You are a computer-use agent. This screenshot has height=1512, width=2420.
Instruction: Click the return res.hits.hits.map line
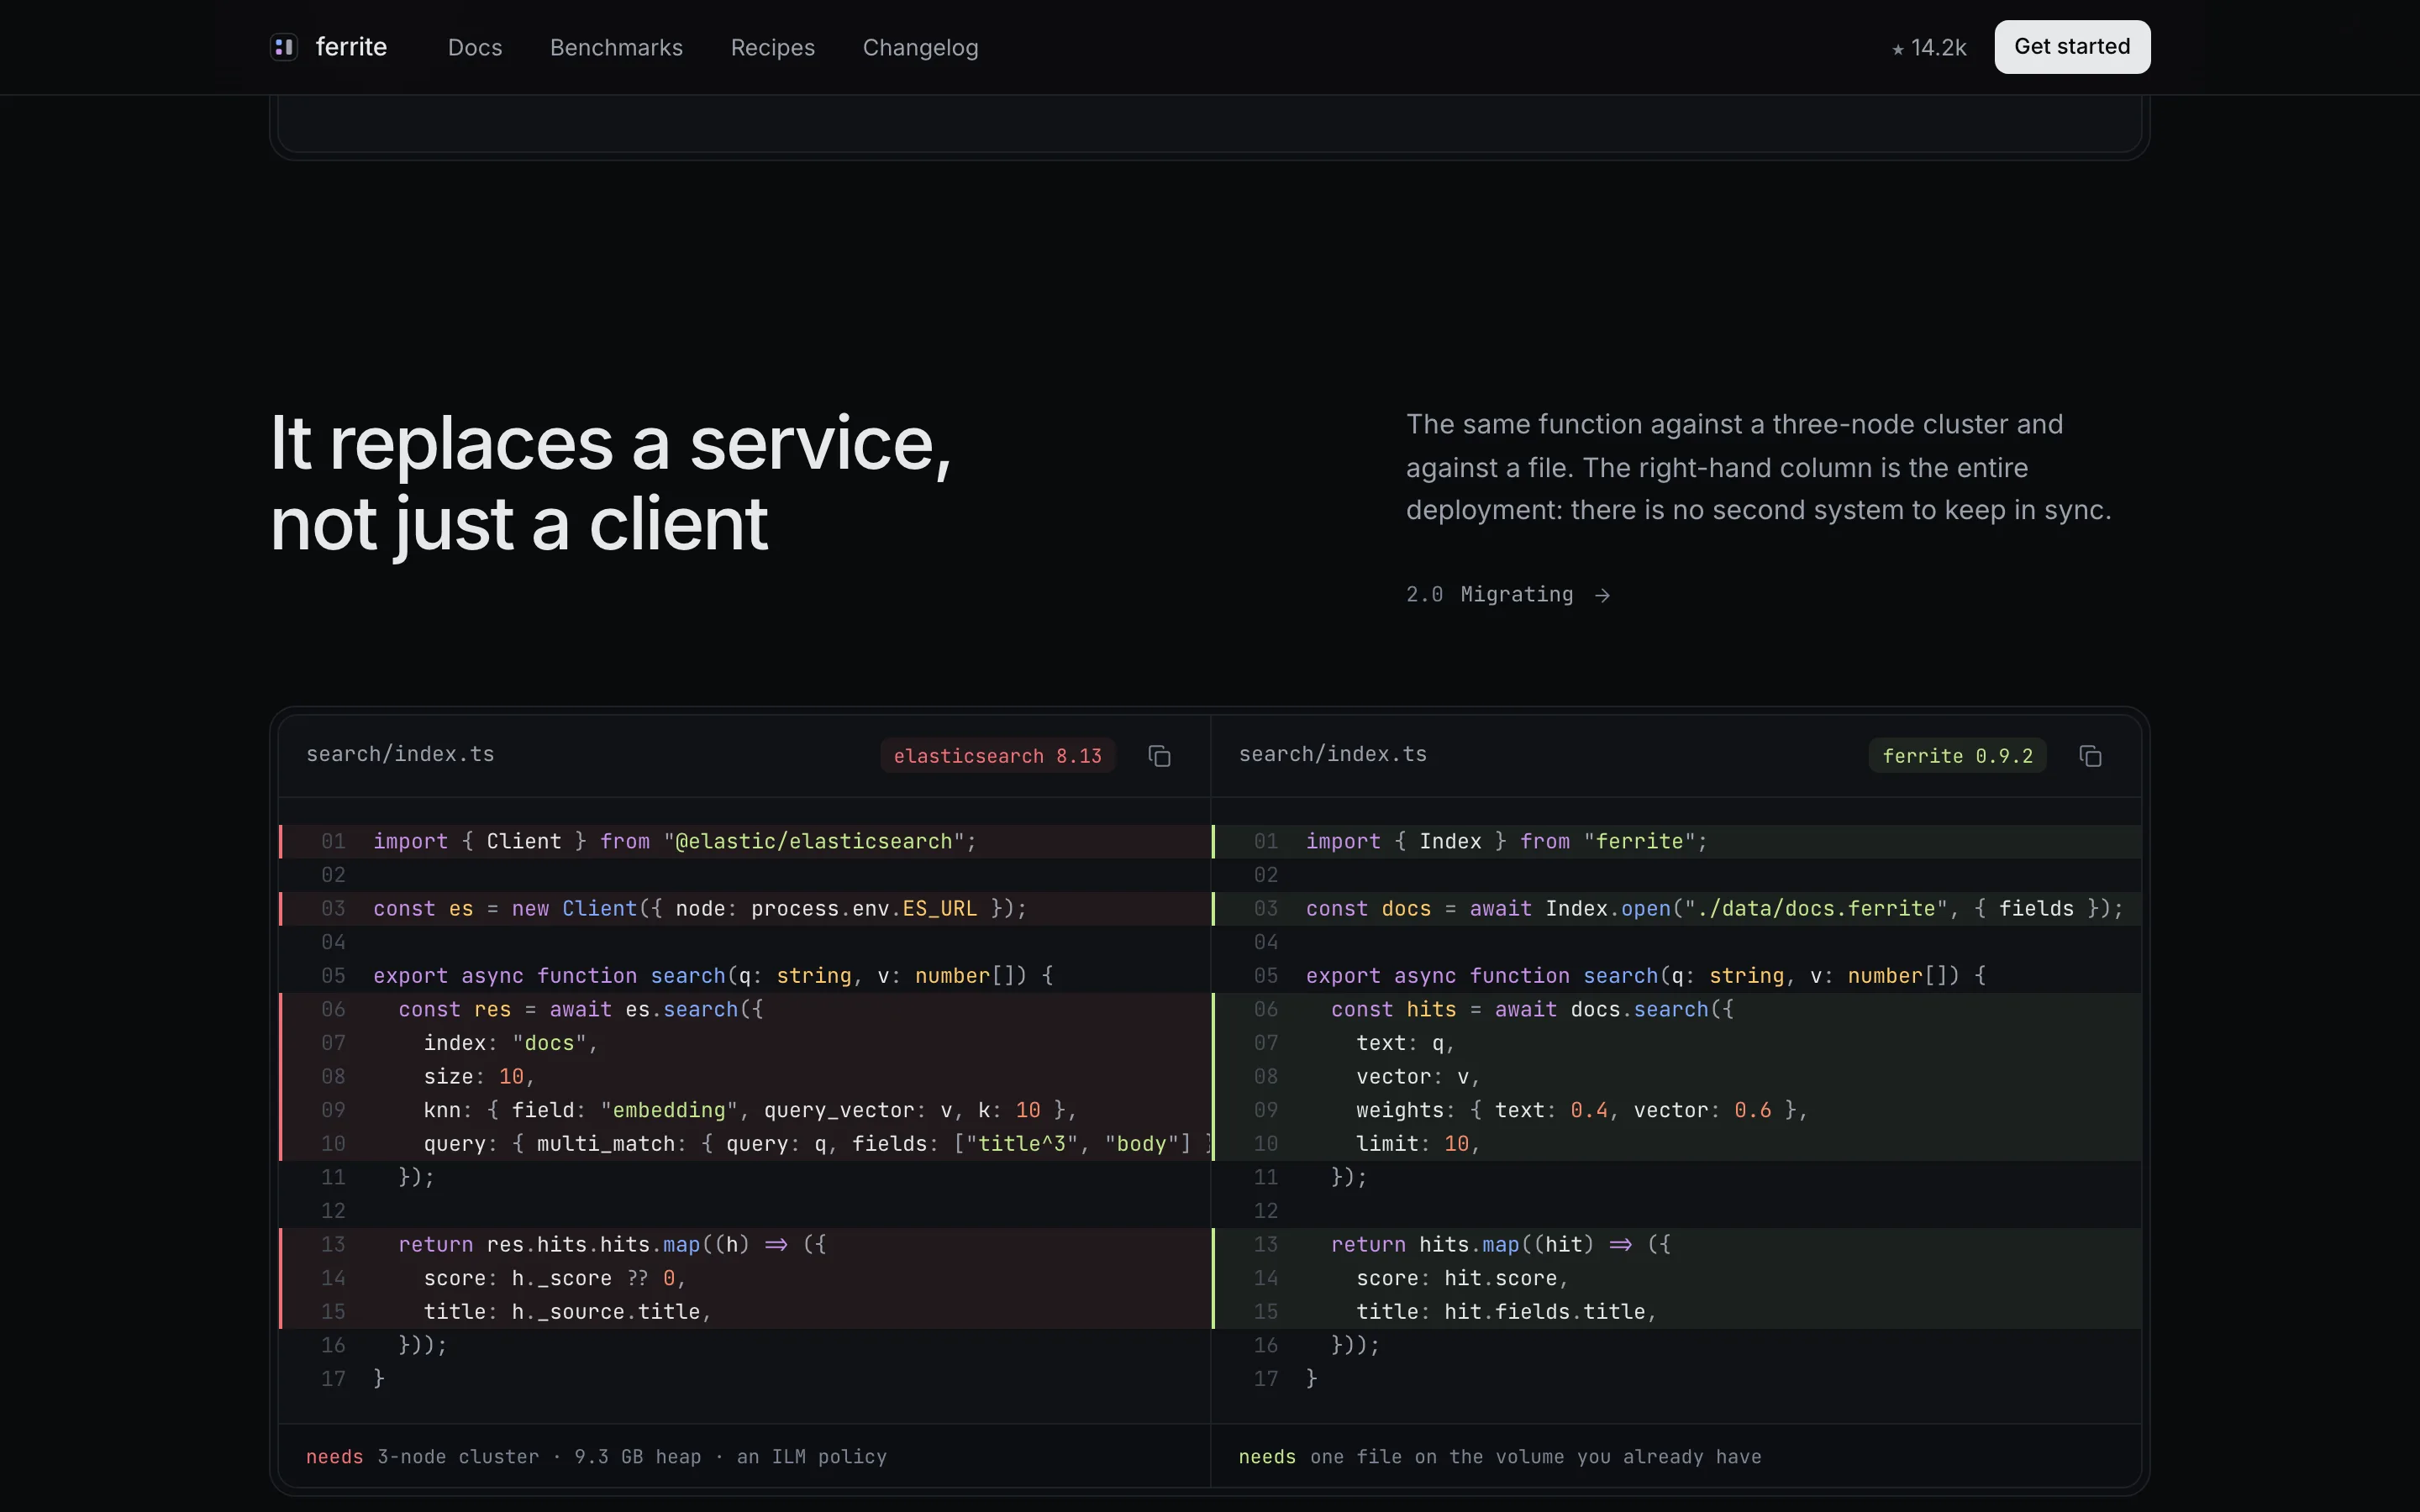[745, 1245]
